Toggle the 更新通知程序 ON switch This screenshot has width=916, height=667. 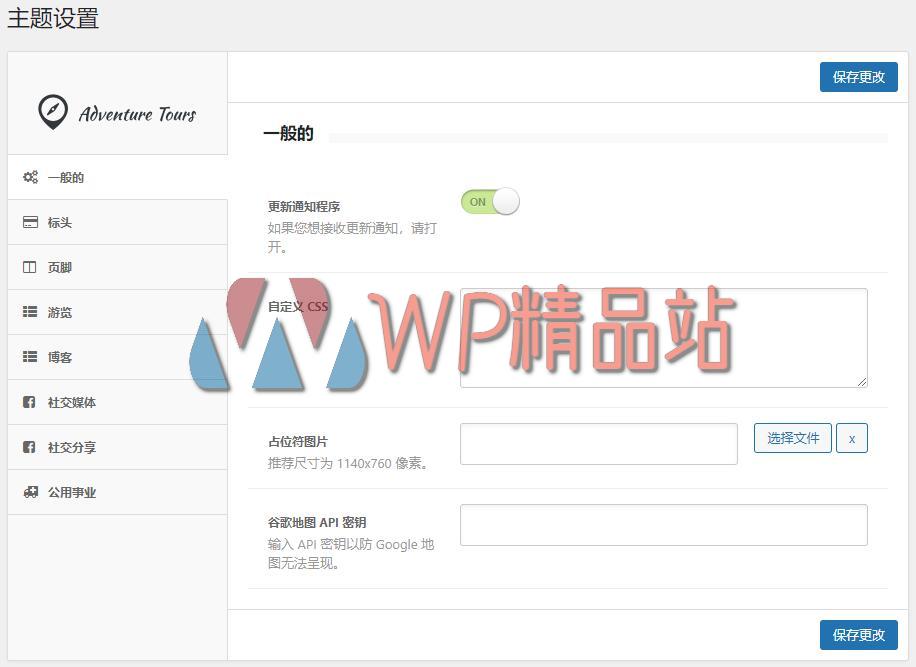coord(490,202)
